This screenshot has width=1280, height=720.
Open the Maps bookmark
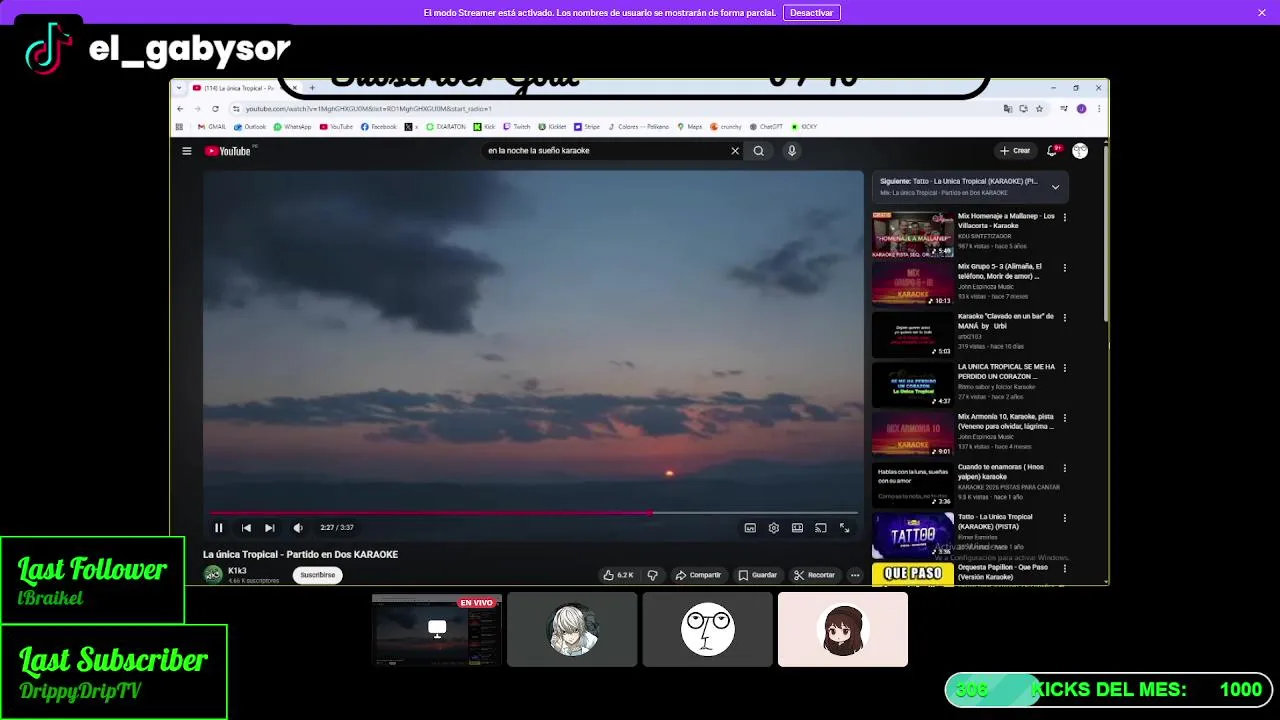[690, 127]
